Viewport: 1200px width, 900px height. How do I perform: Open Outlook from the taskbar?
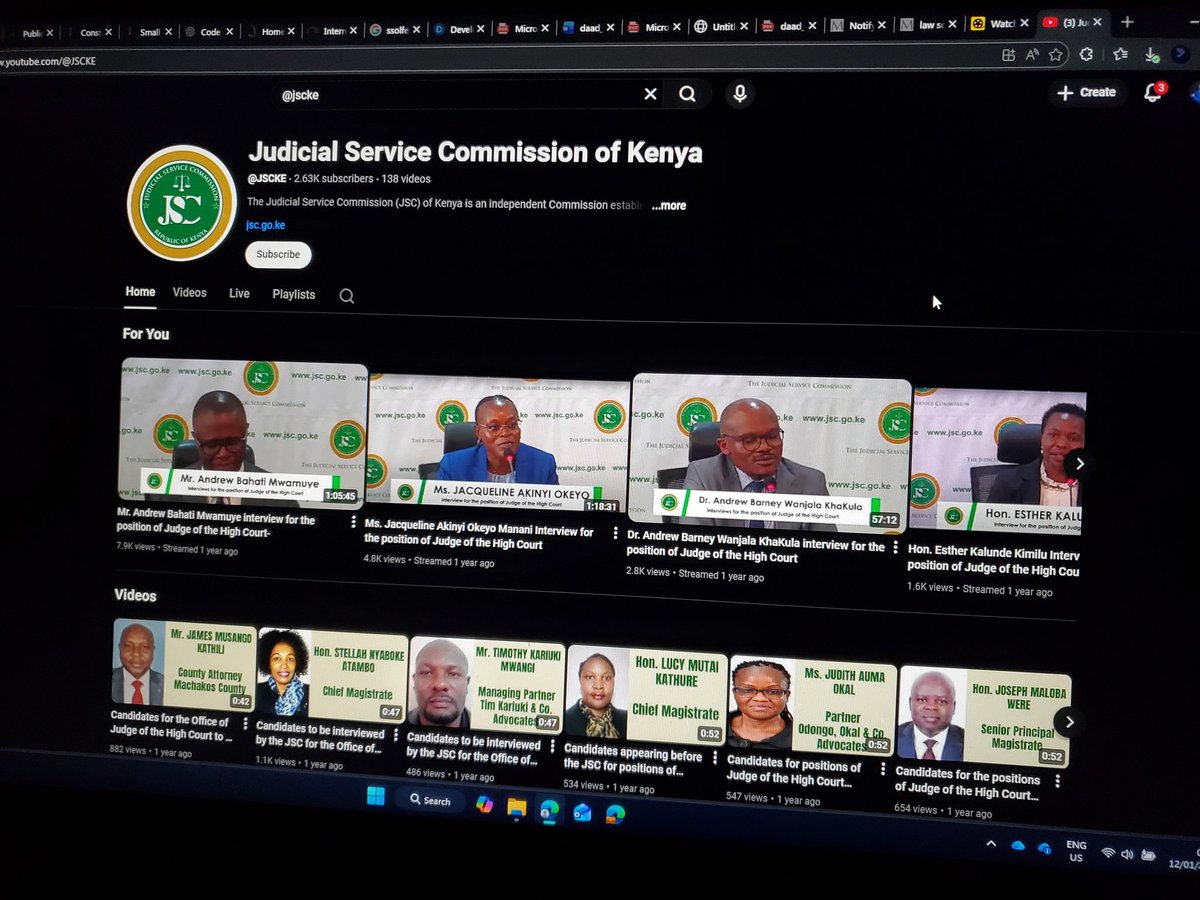(583, 814)
